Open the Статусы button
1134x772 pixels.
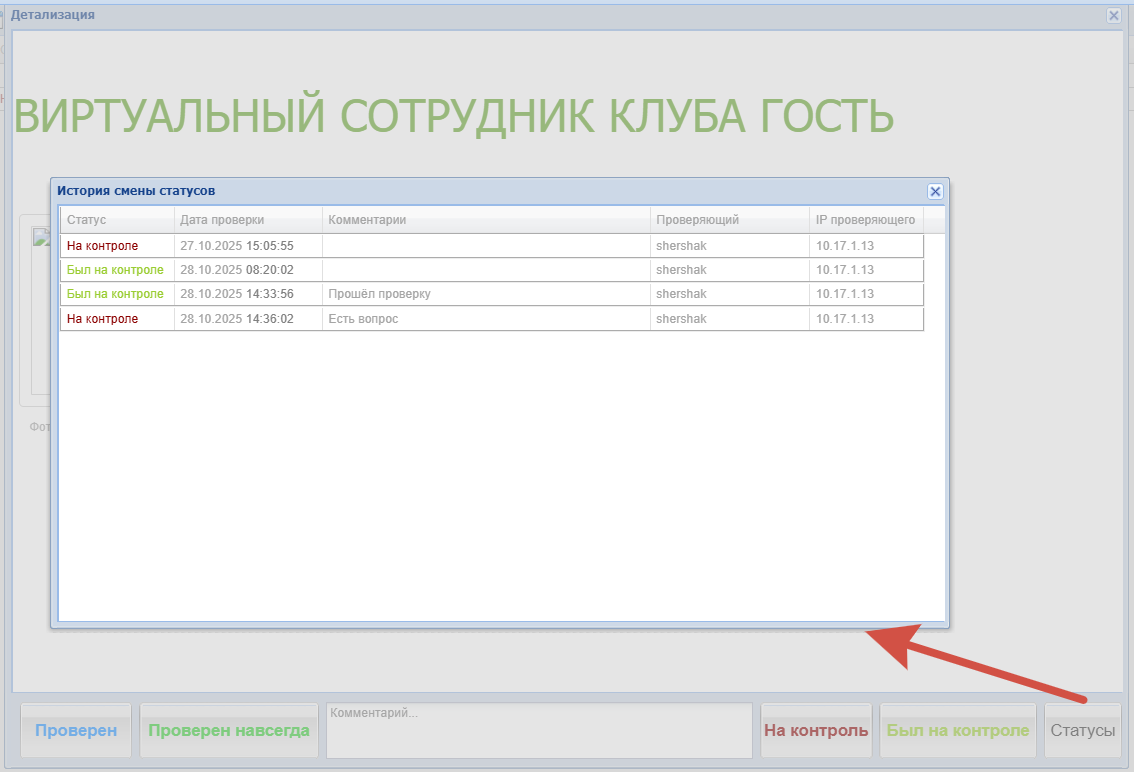click(x=1083, y=730)
